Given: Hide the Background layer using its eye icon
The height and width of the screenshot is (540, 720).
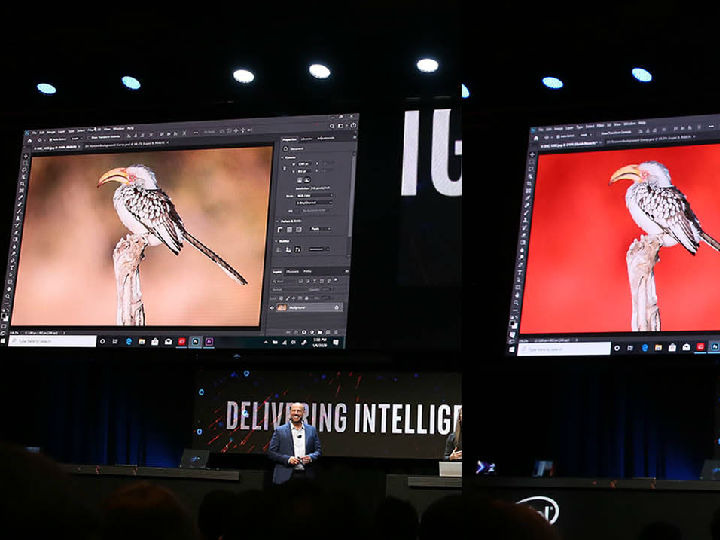Looking at the screenshot, I should tap(271, 308).
